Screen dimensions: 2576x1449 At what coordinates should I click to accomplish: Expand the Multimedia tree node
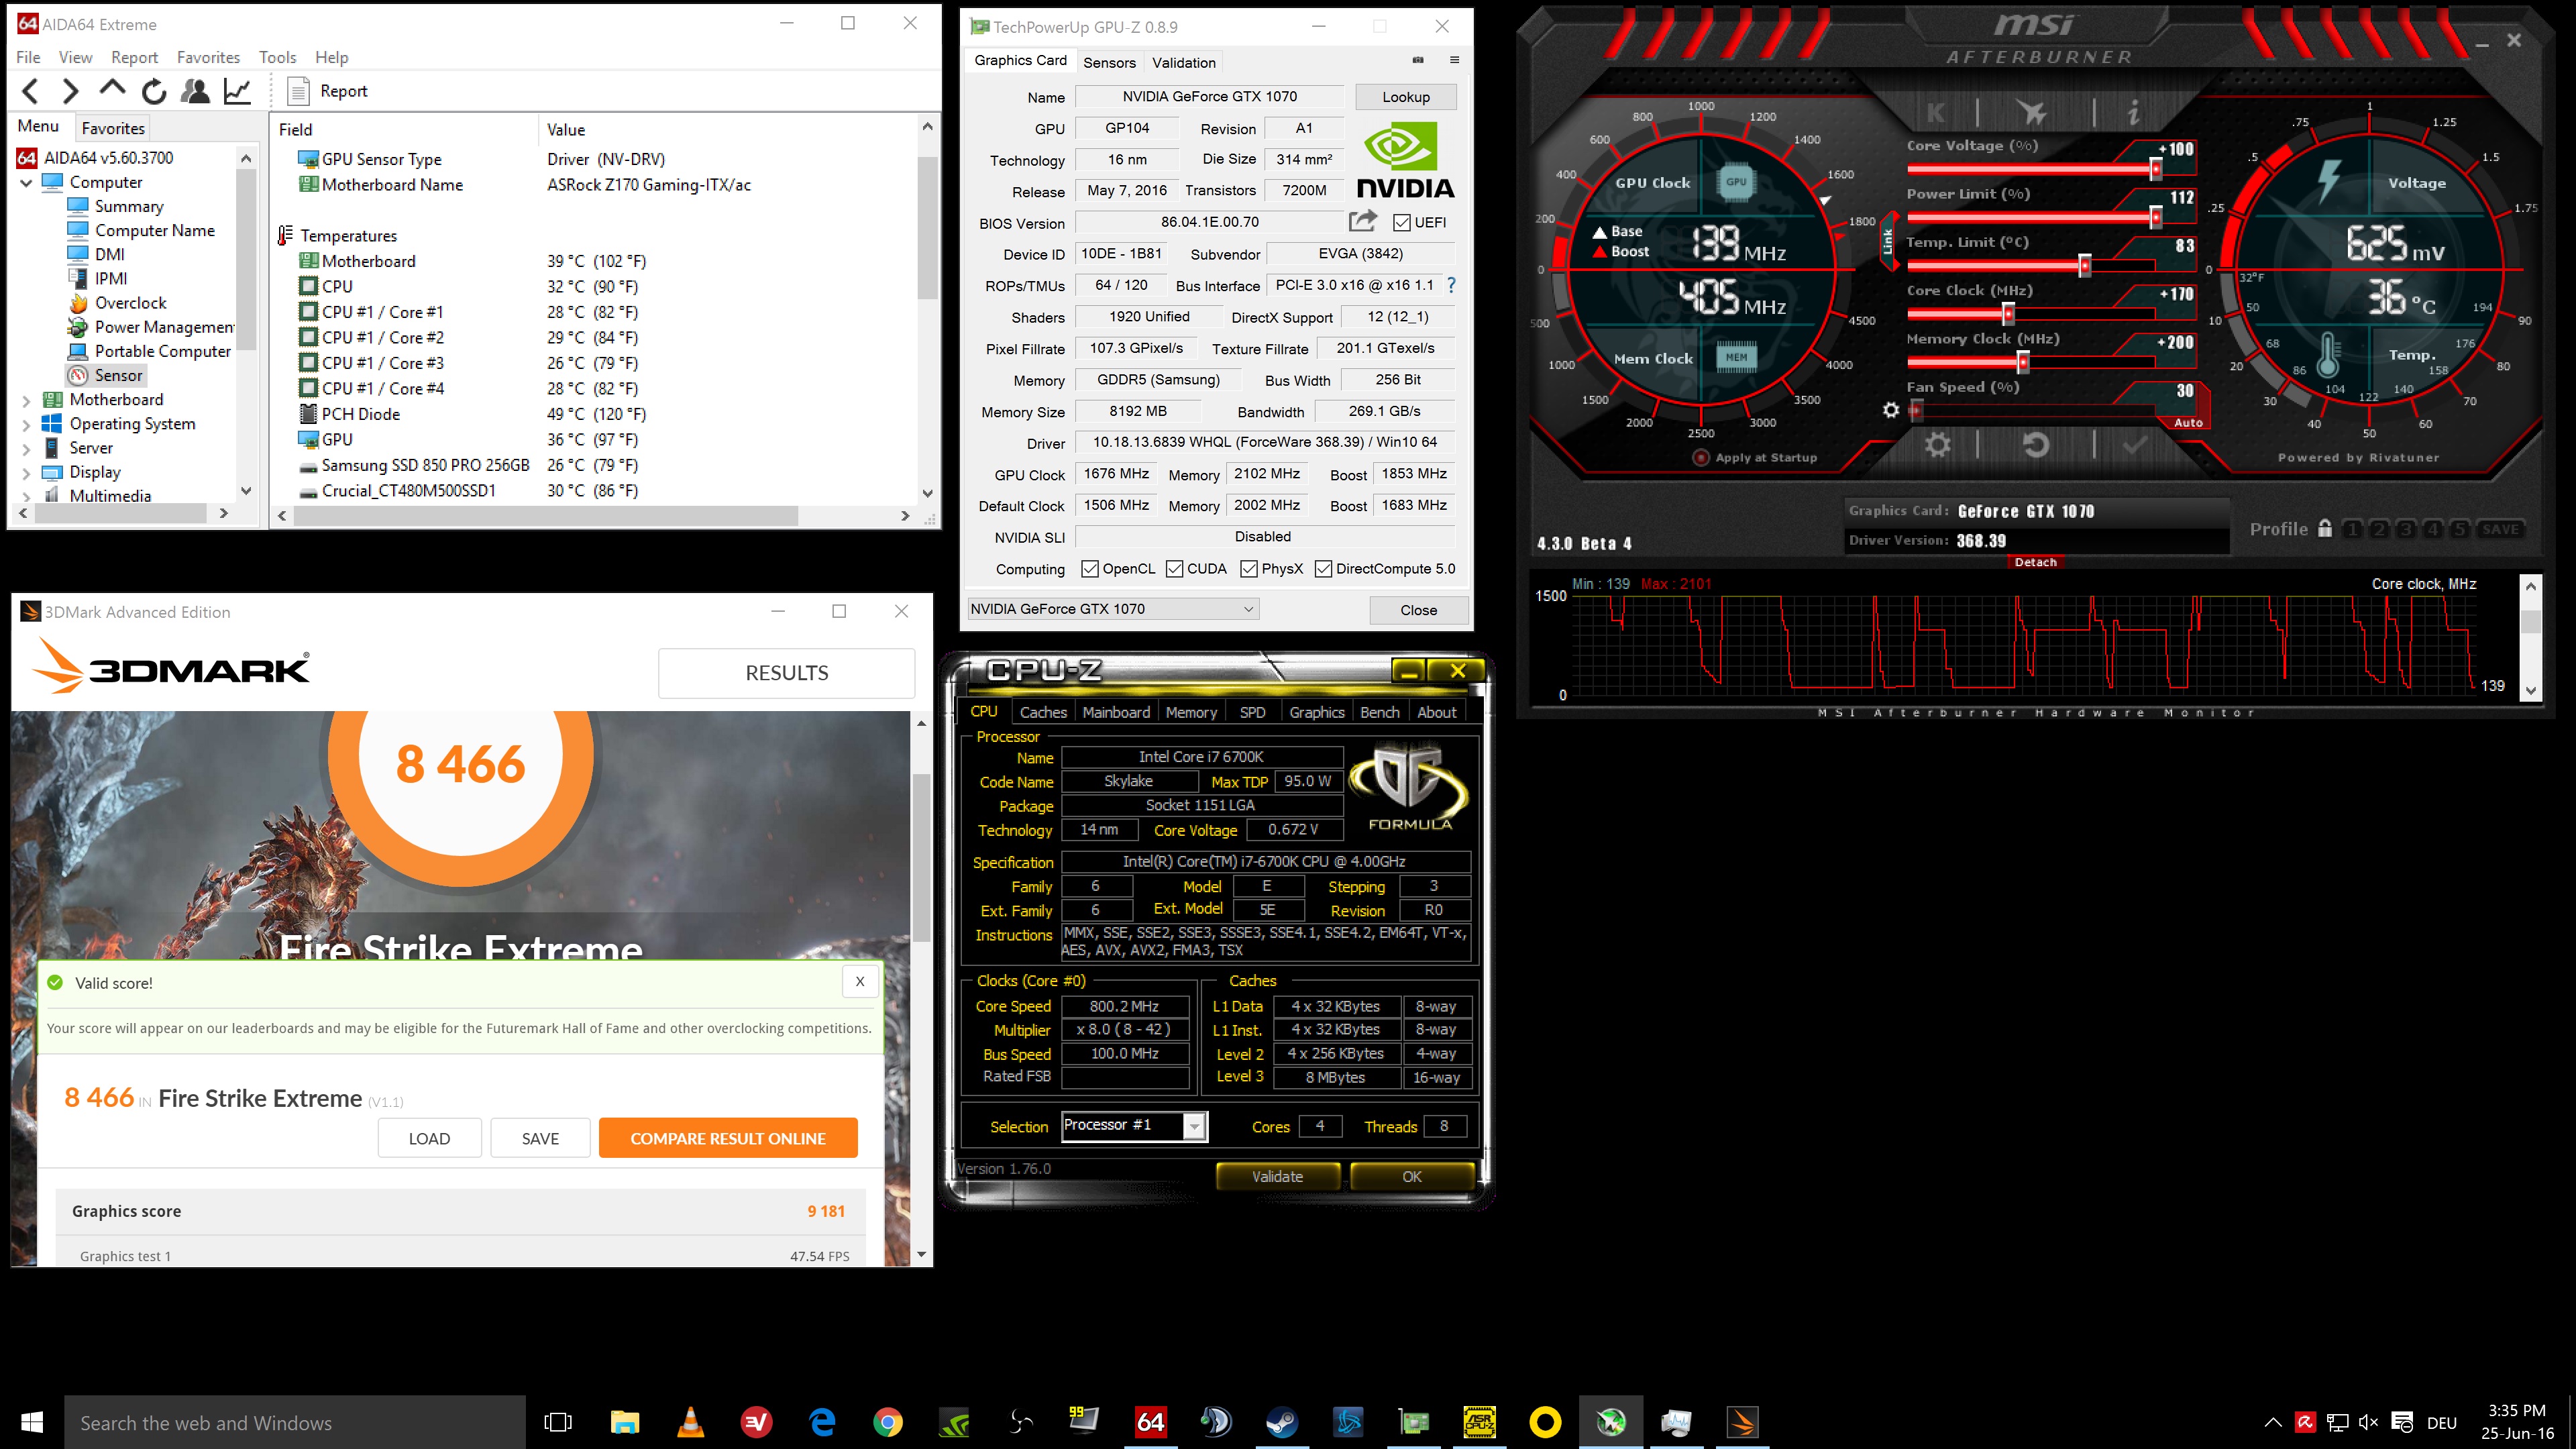pos(26,496)
